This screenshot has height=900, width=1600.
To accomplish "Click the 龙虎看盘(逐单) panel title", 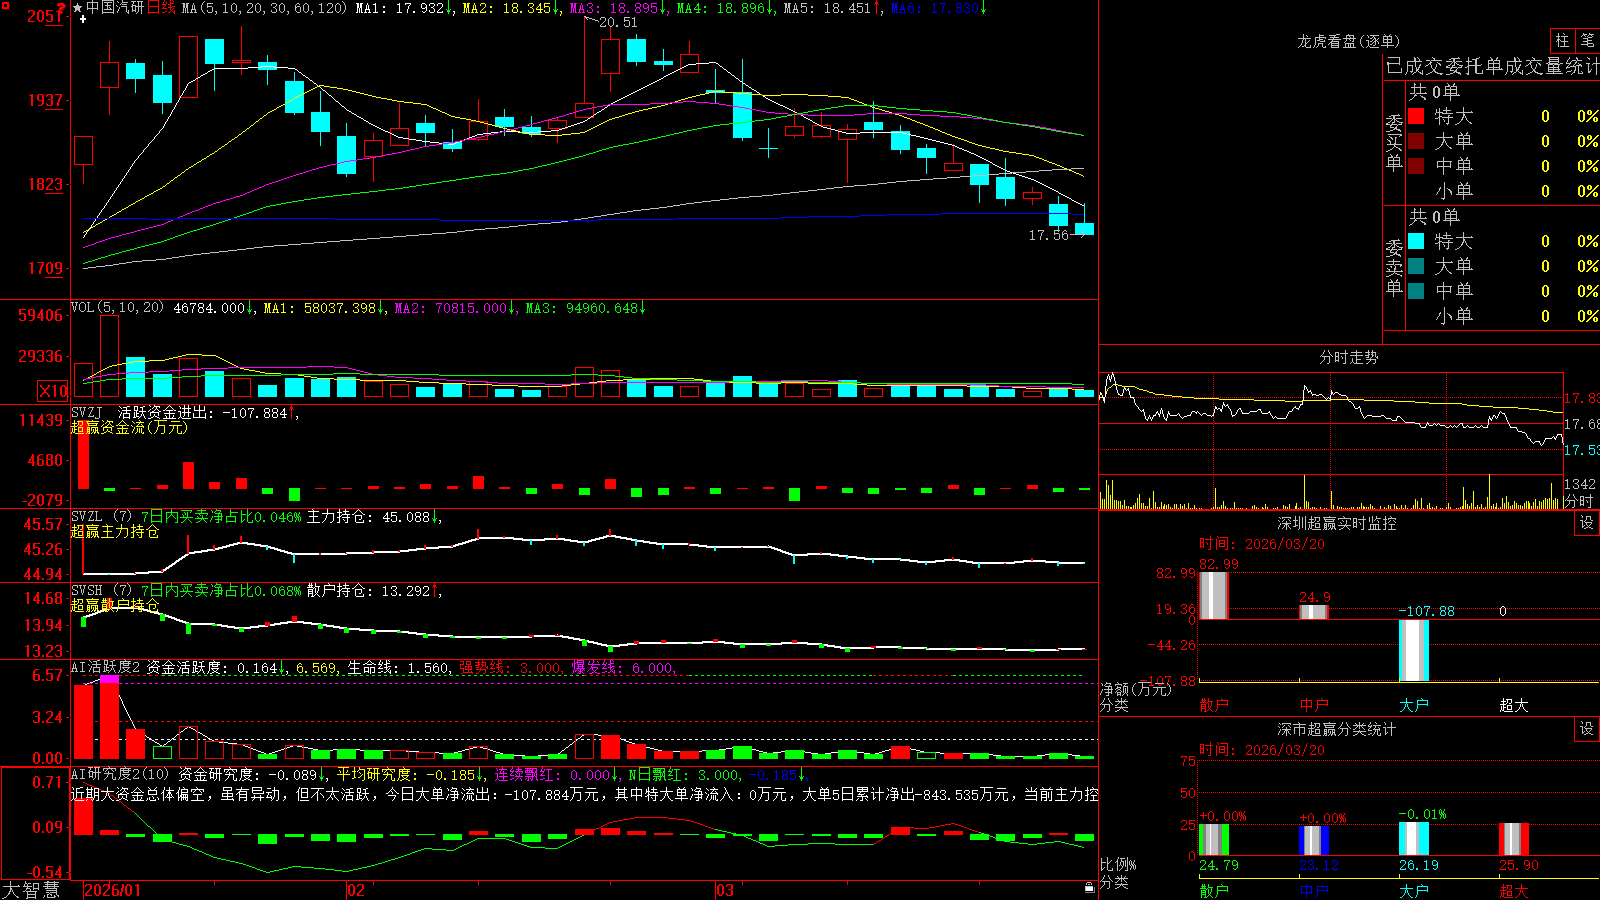I will 1348,41.
